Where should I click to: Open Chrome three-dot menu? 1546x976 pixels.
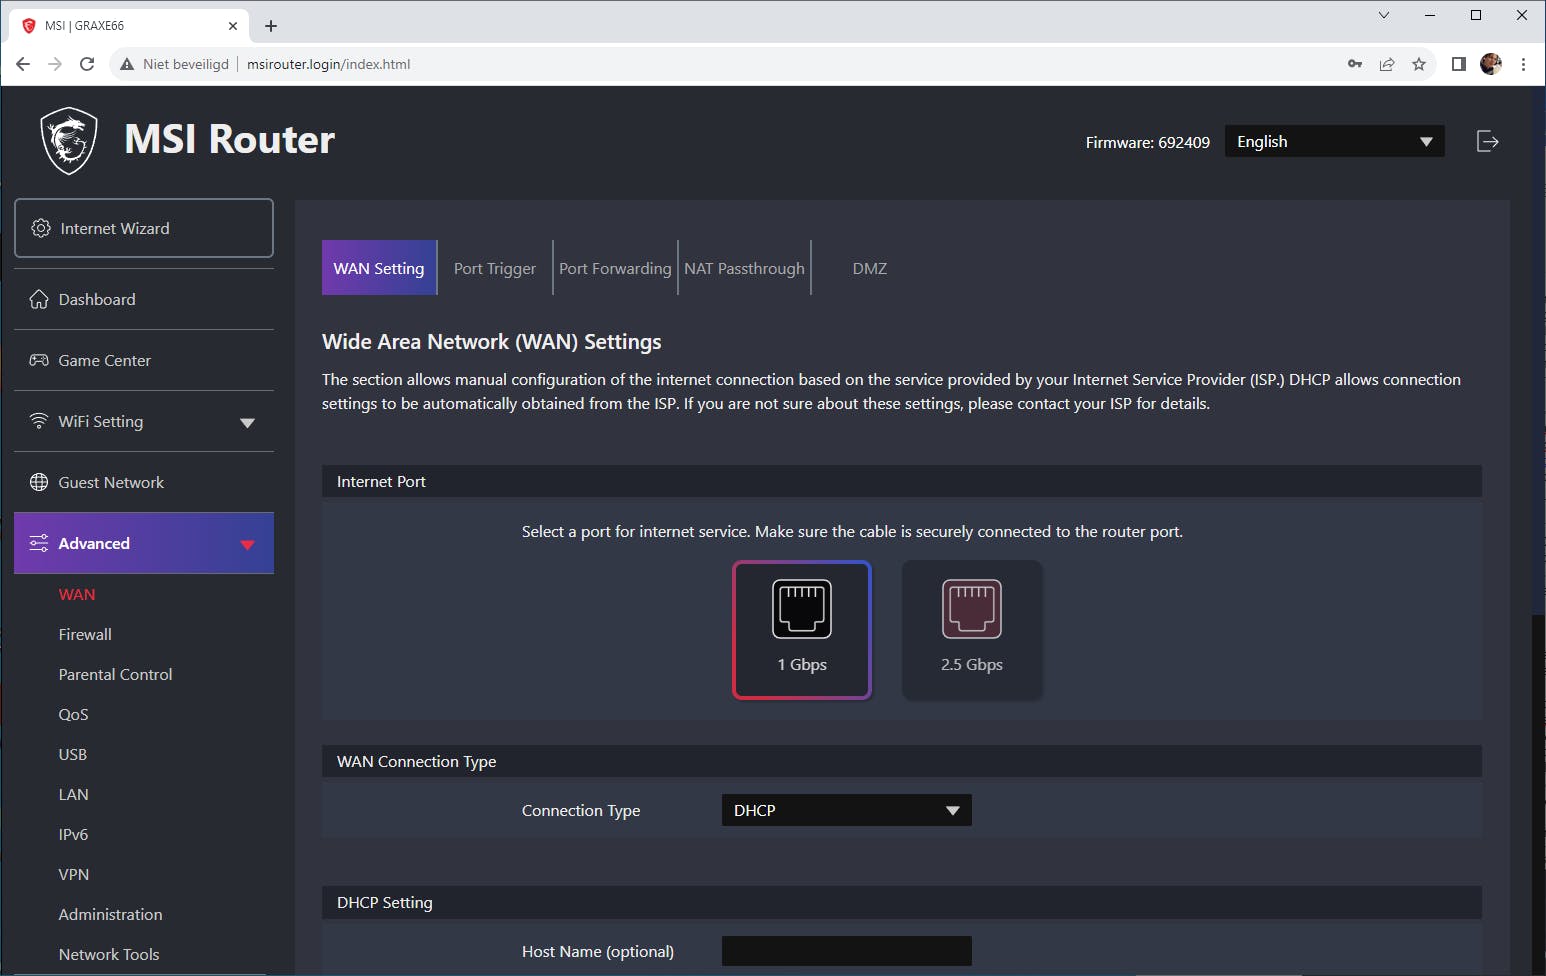(1523, 64)
